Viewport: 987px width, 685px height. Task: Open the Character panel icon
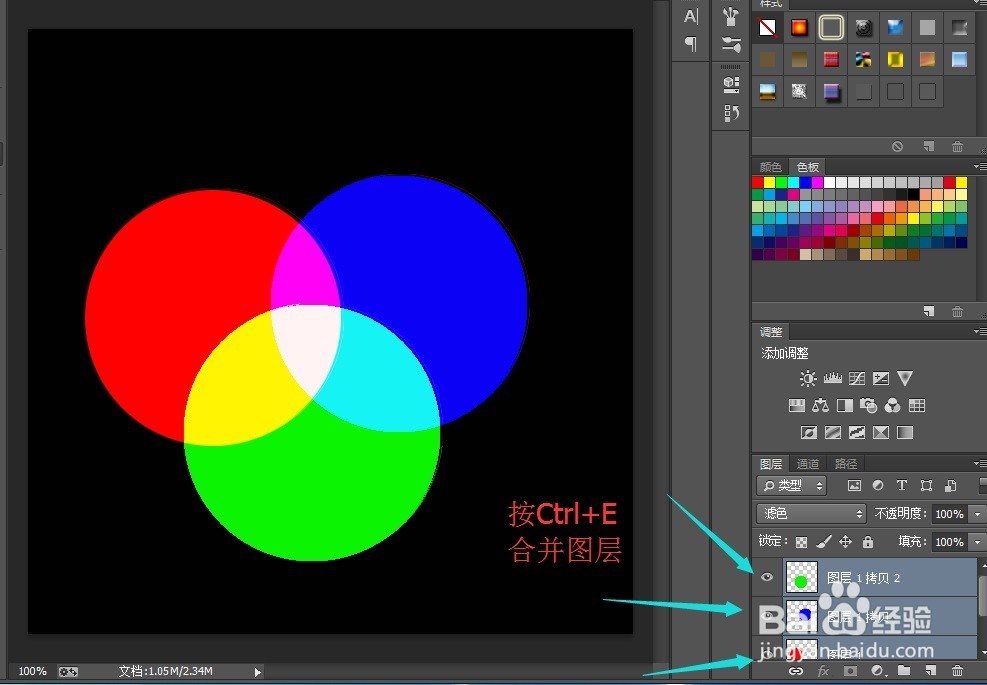[691, 16]
